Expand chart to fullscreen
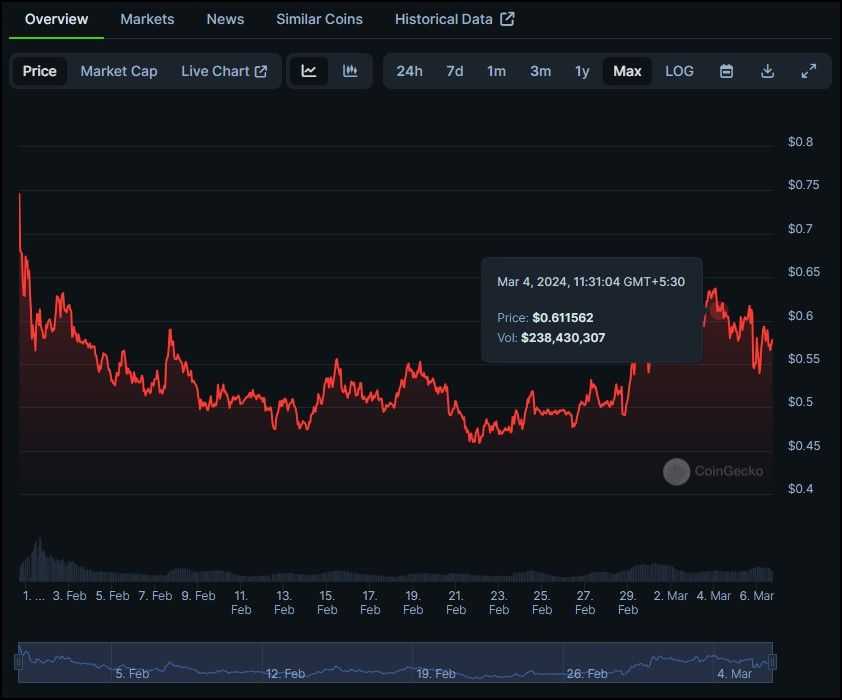 click(x=809, y=71)
